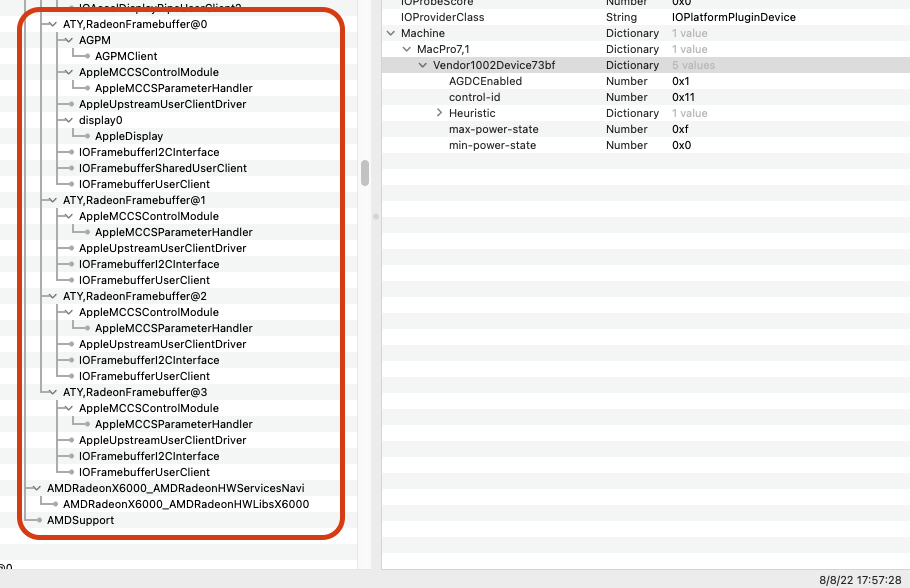910x588 pixels.
Task: Collapse AMDRadeonX6000_AMDRadeonHWServicesNavi node
Action: pyautogui.click(x=37, y=488)
